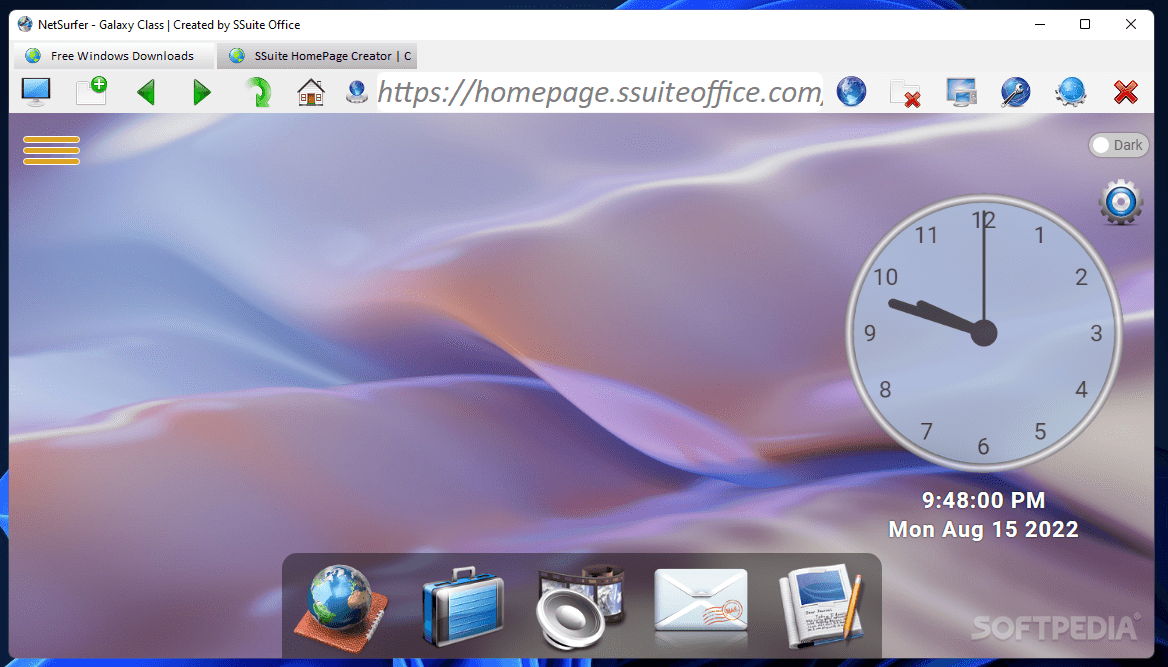Click the red X toolbar icon
The image size is (1168, 667).
(x=1126, y=92)
